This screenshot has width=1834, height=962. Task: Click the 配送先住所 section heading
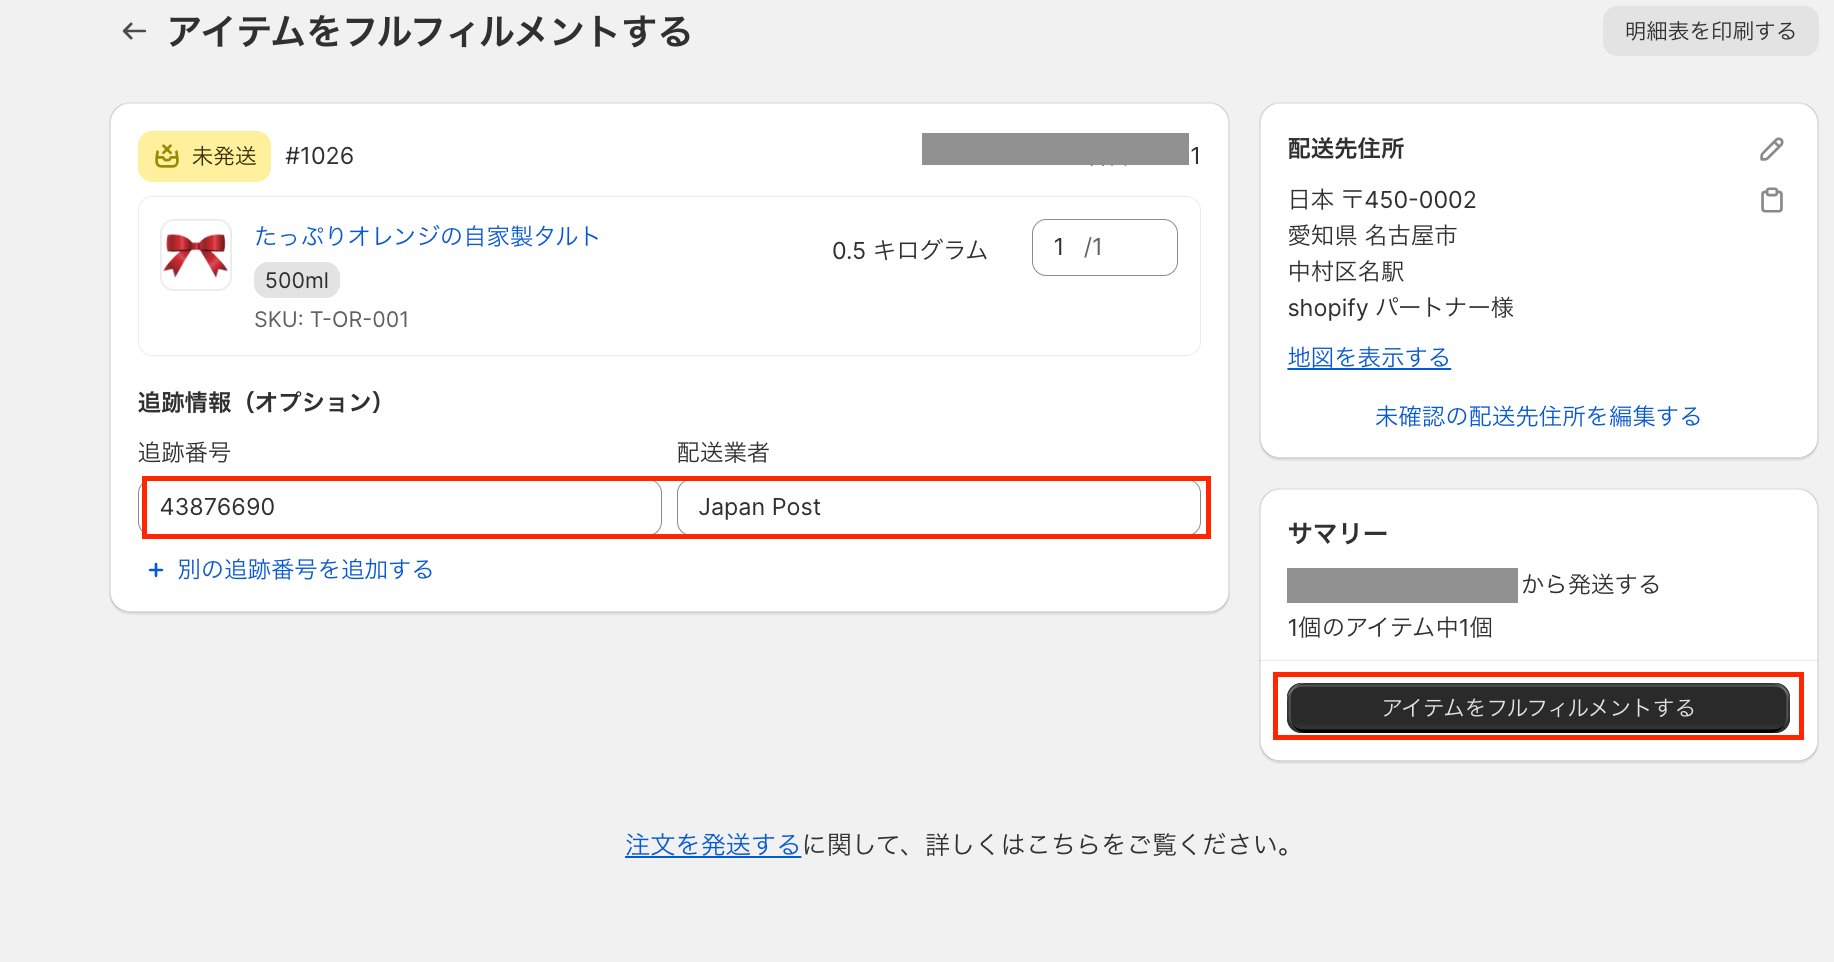point(1345,149)
